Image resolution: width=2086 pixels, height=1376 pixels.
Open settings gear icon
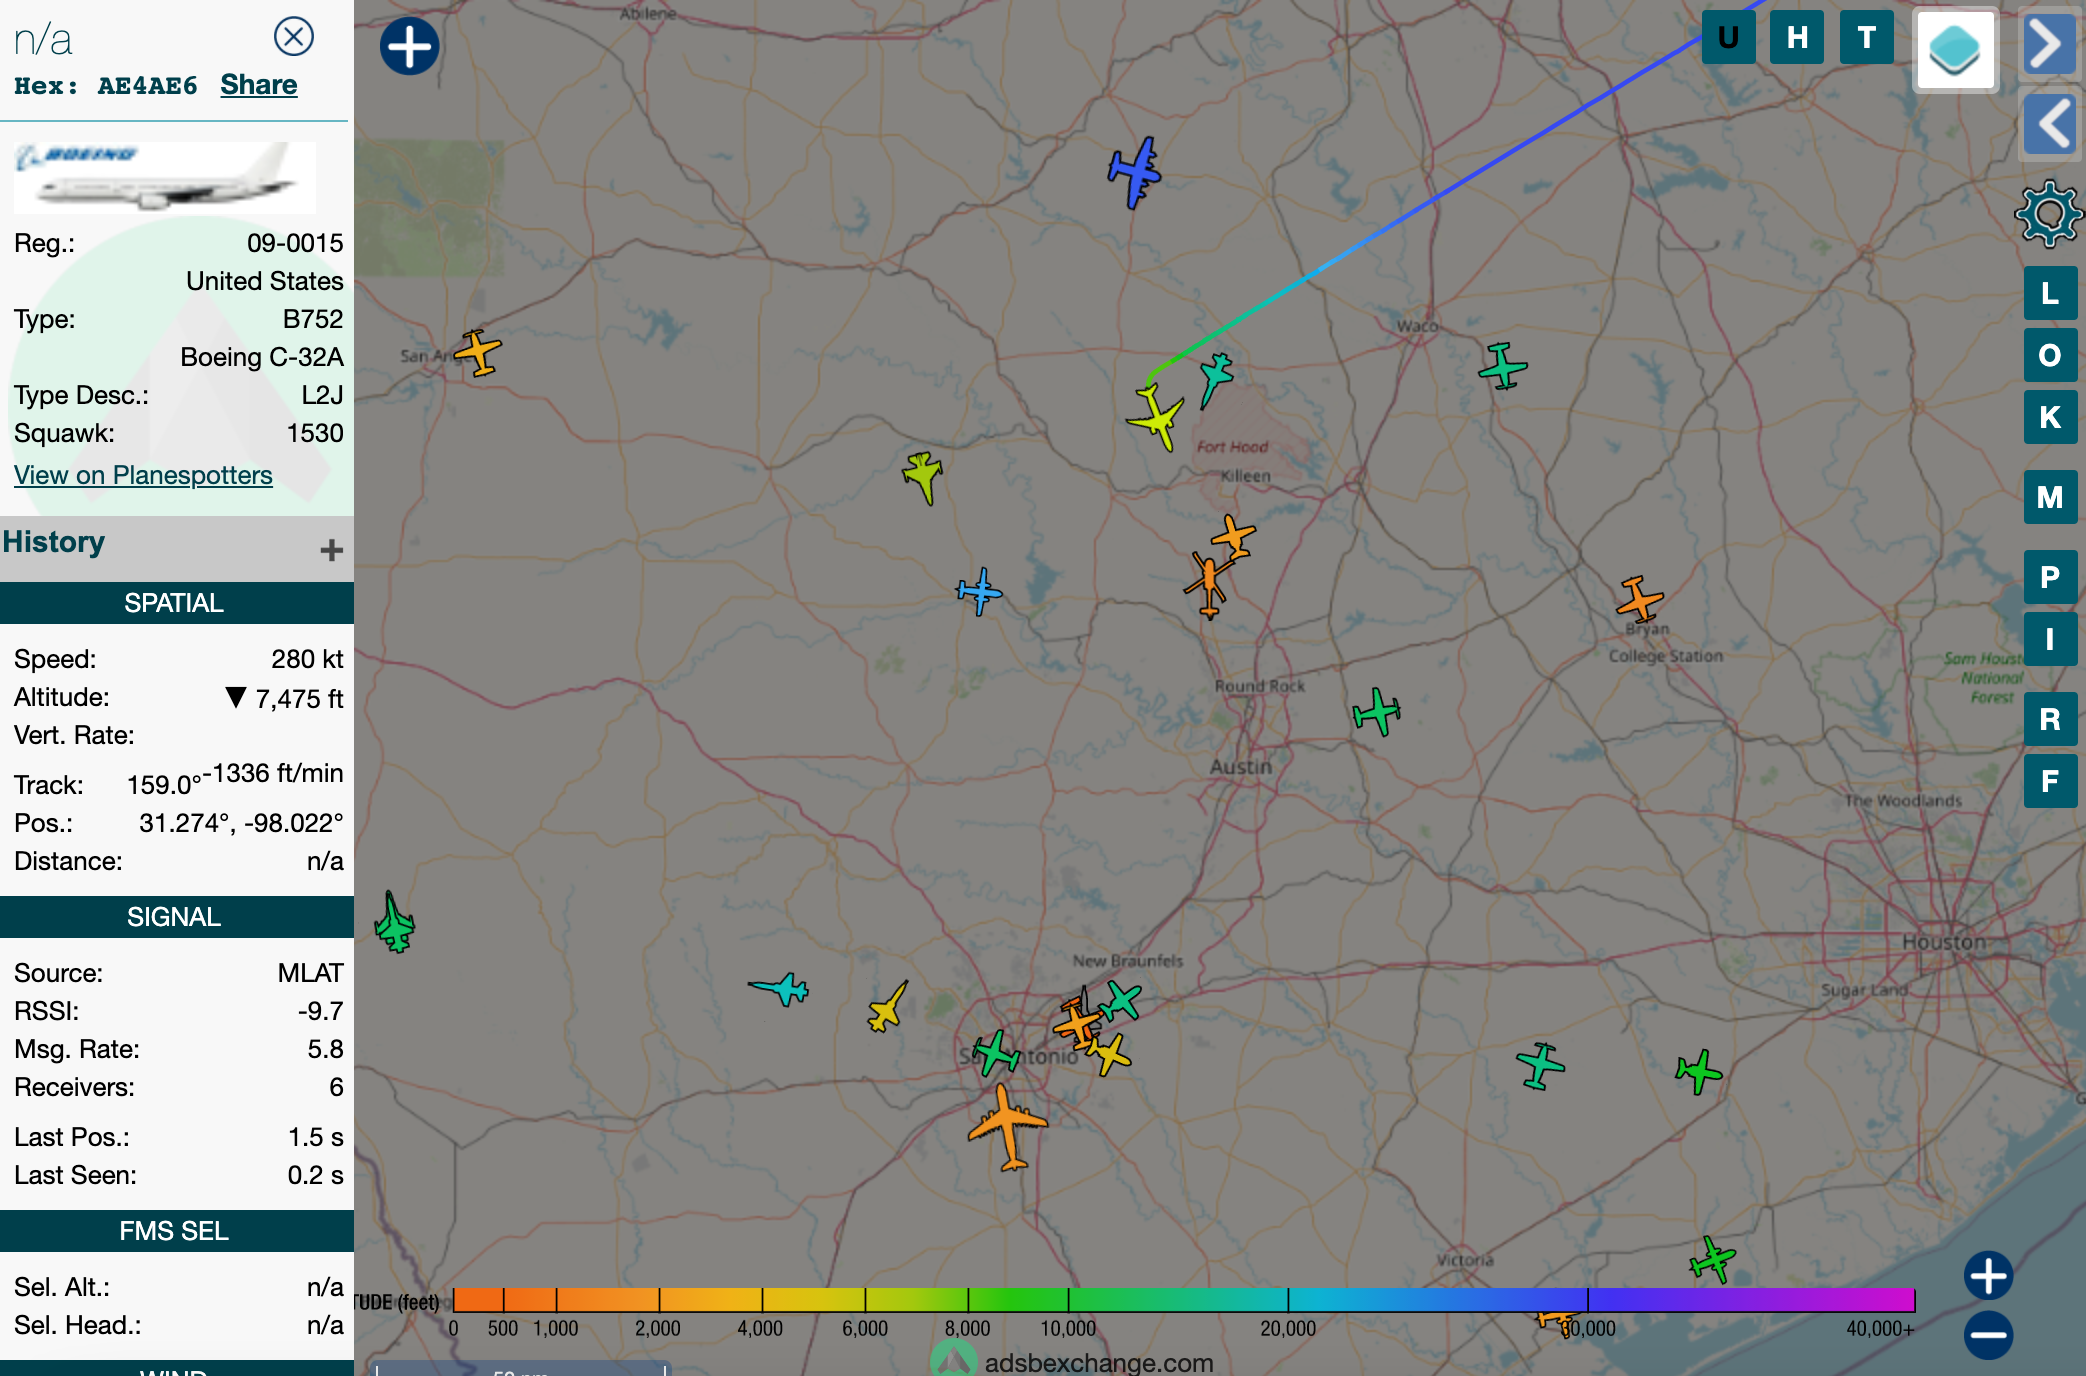(x=2049, y=214)
